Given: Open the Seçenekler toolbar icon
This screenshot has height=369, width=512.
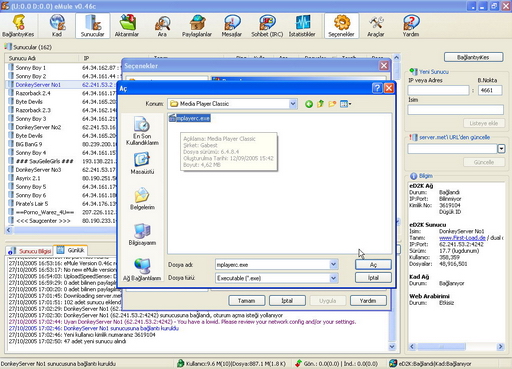Looking at the screenshot, I should point(341,26).
